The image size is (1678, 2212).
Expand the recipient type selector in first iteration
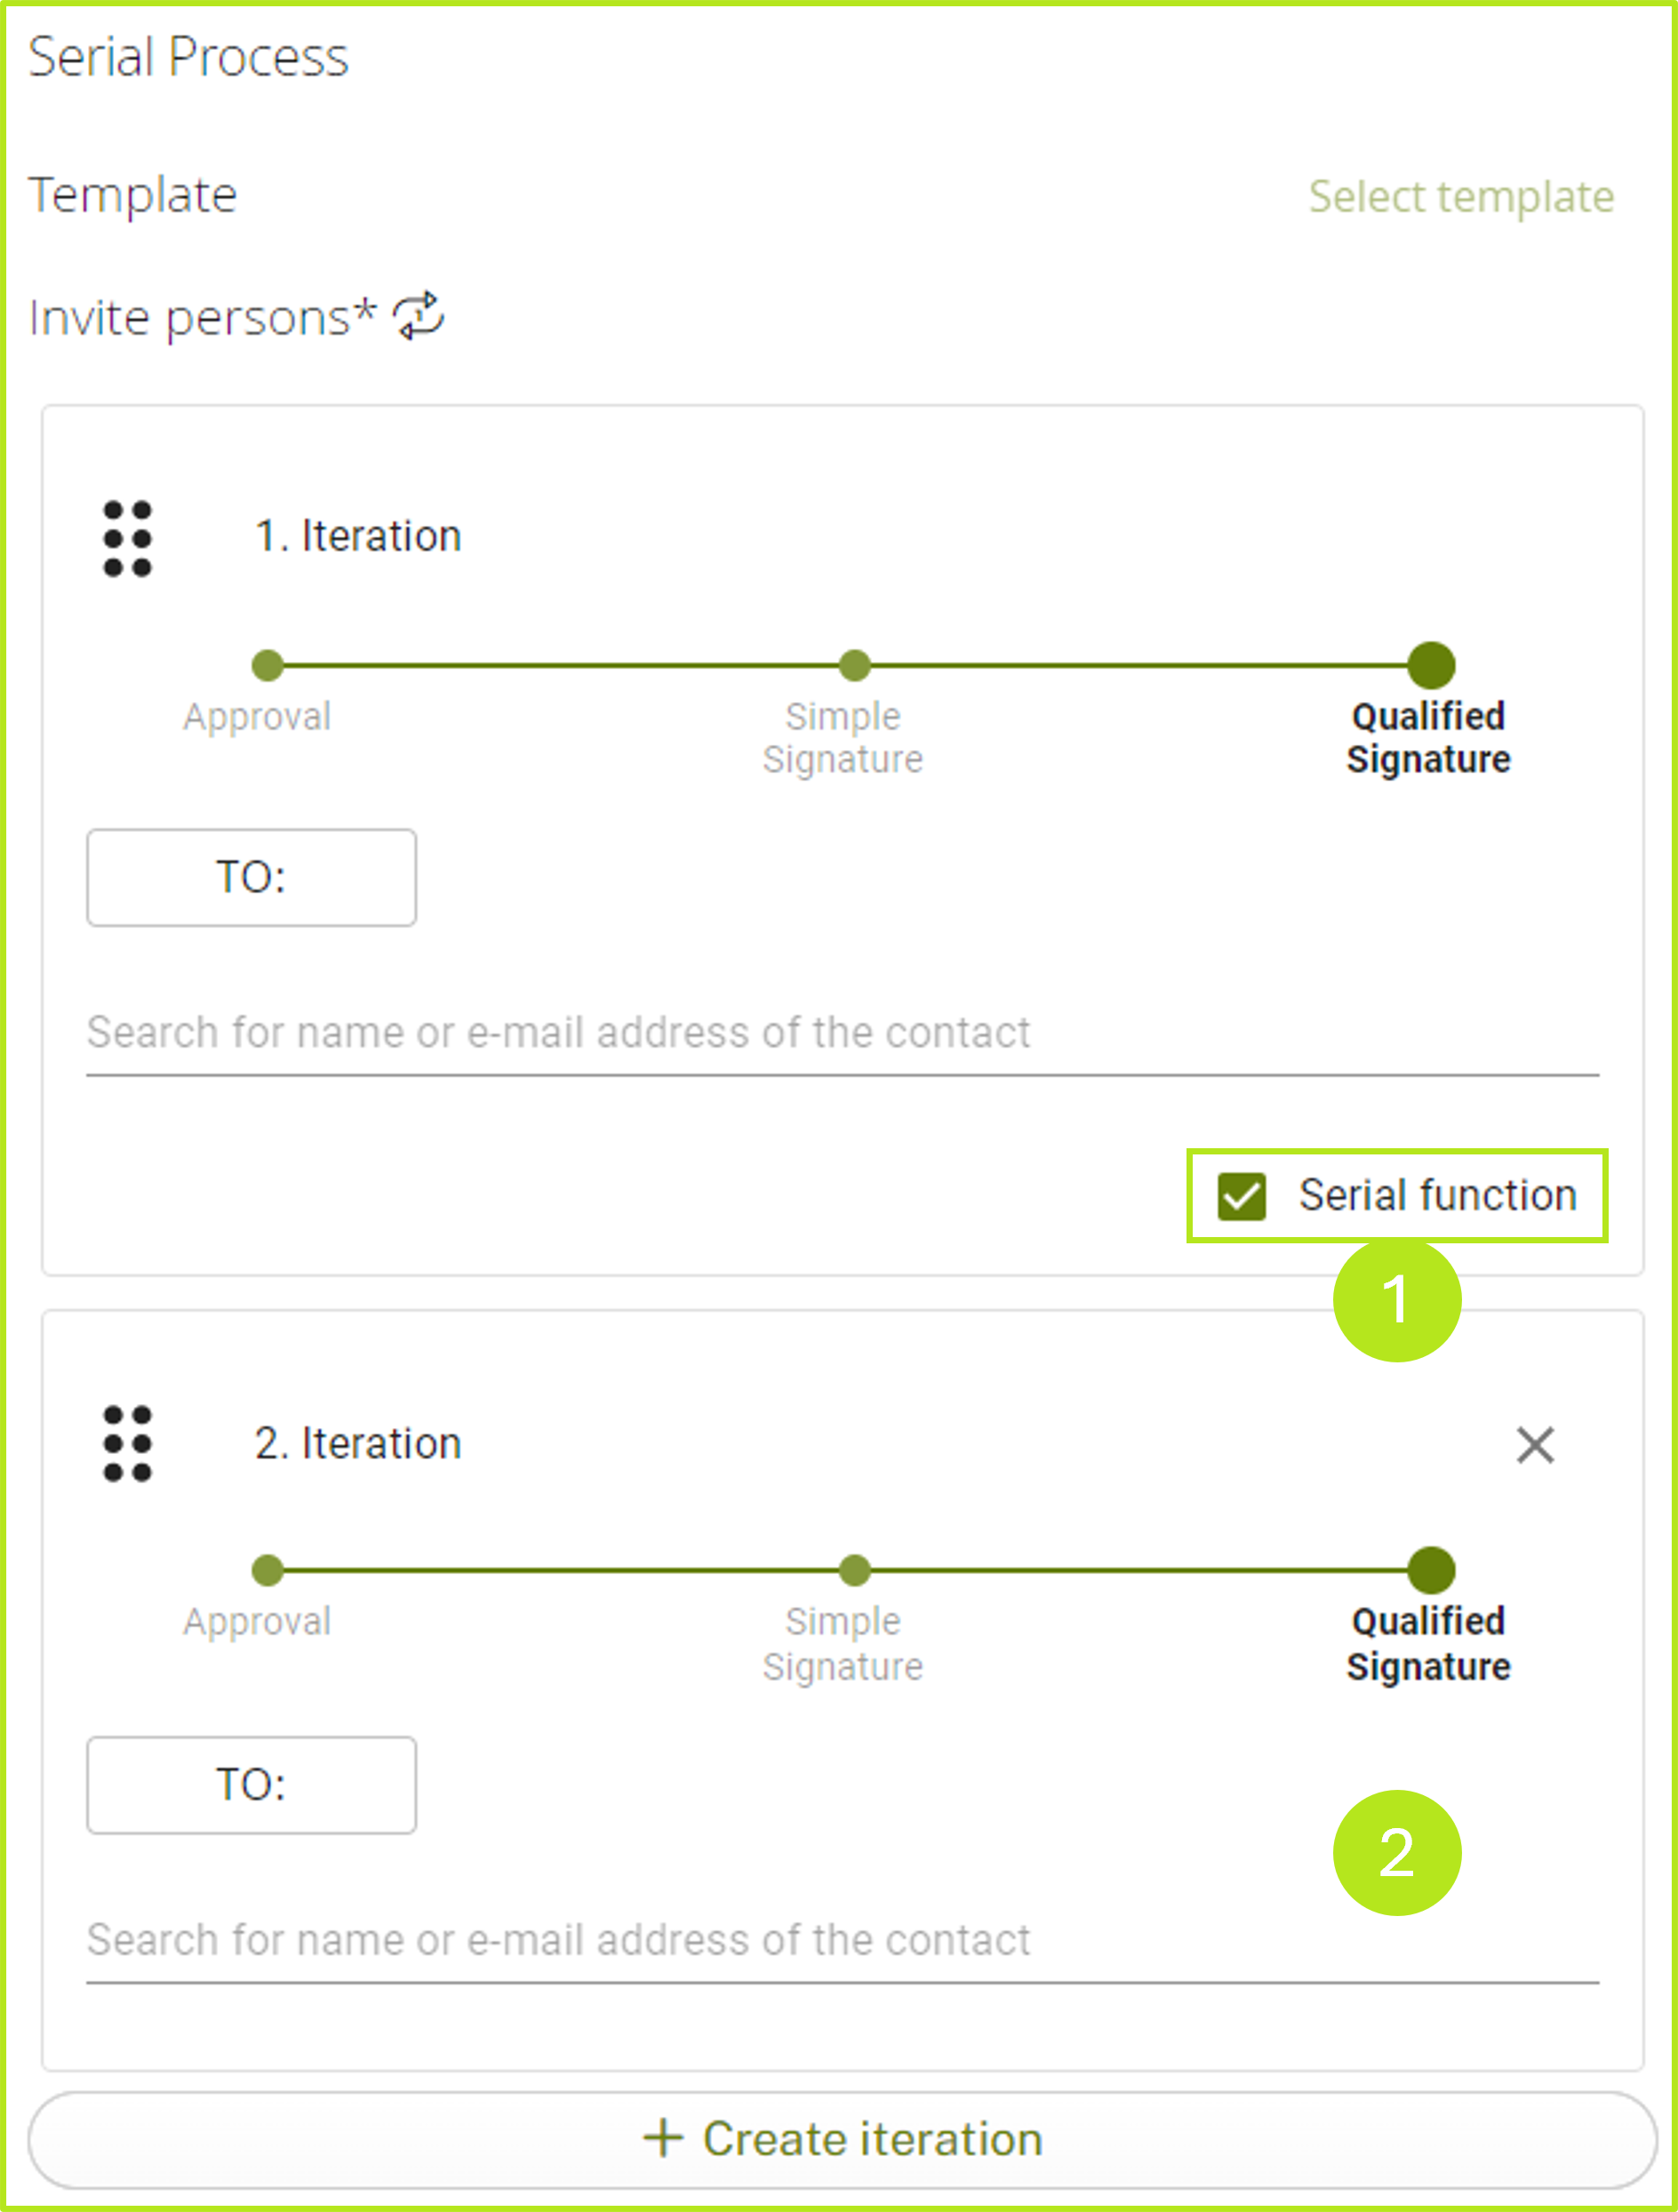(x=251, y=878)
